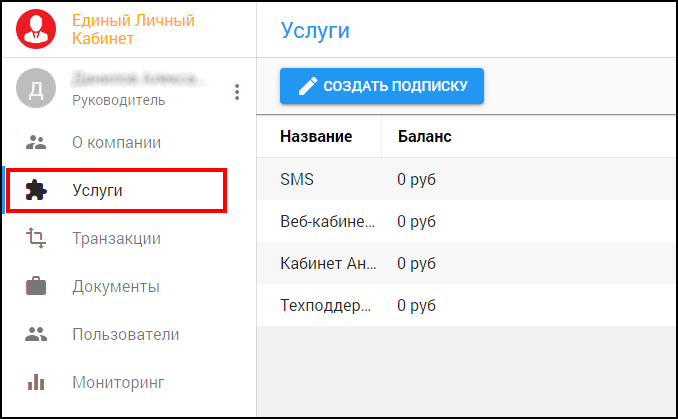Screen dimensions: 678x419
Task: Sort by the Название column header
Action: (315, 136)
